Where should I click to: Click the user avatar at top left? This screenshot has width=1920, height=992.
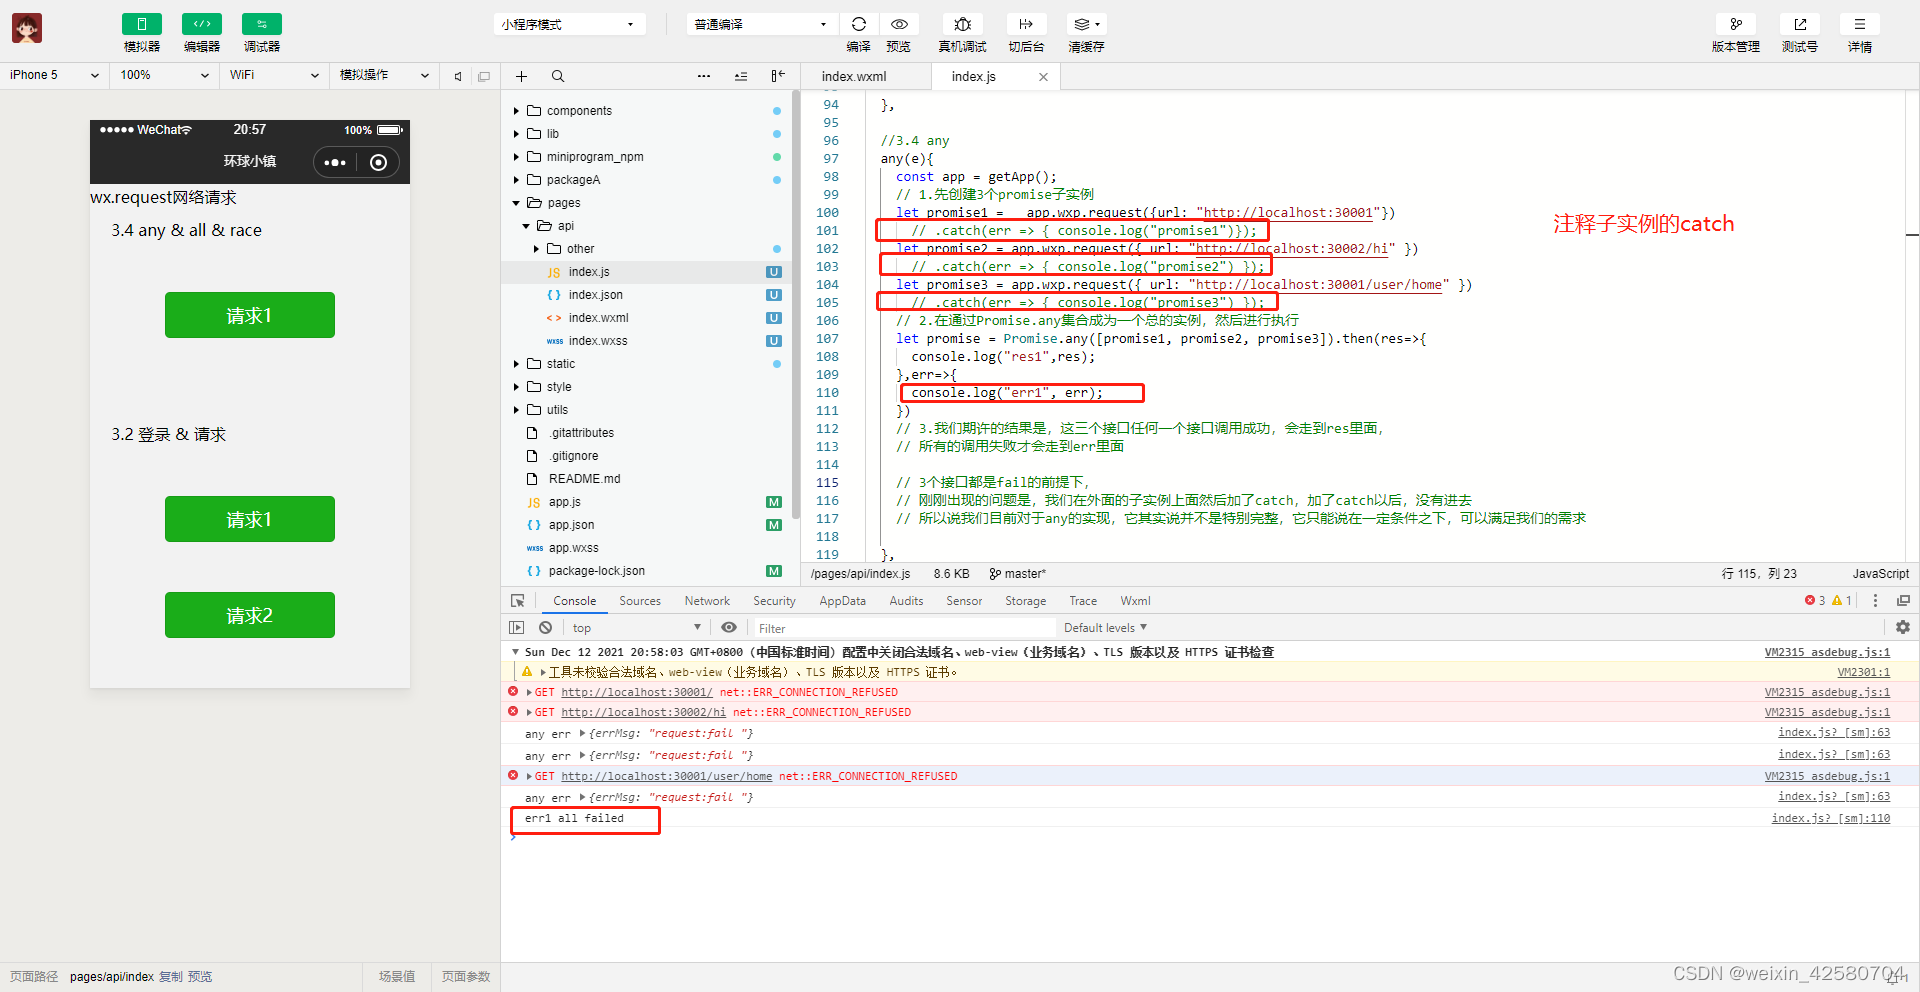(x=27, y=28)
